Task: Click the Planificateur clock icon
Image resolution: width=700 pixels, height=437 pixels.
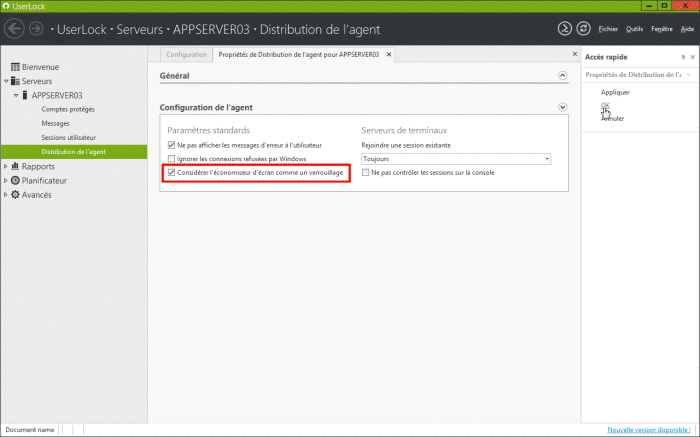Action: point(15,180)
